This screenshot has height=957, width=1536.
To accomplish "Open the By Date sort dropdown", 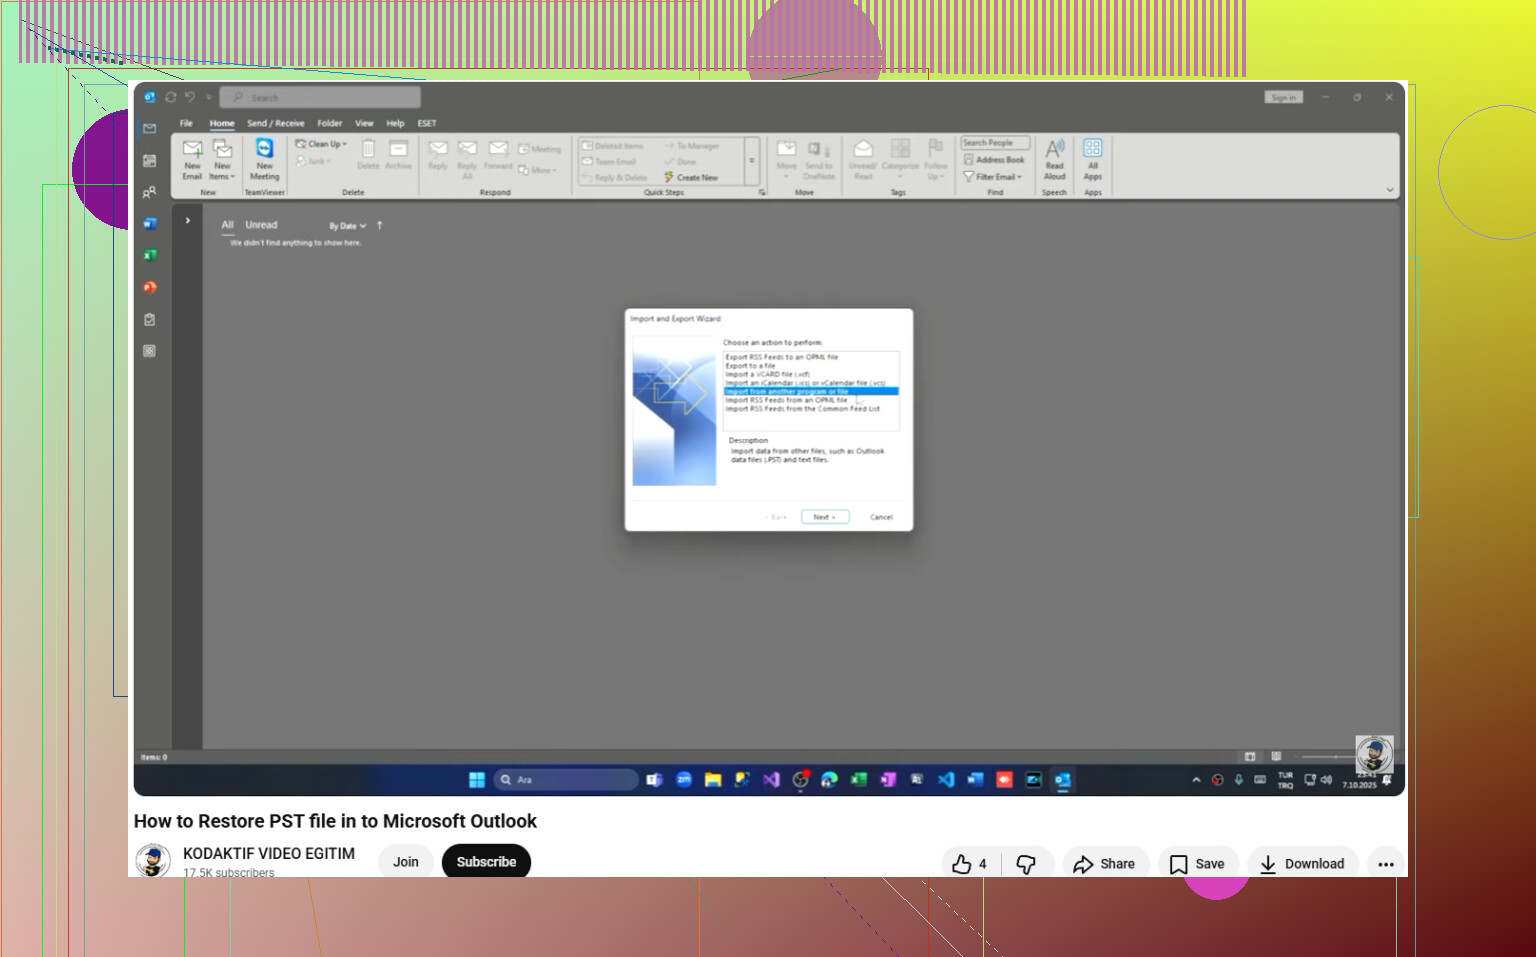I will pyautogui.click(x=347, y=226).
